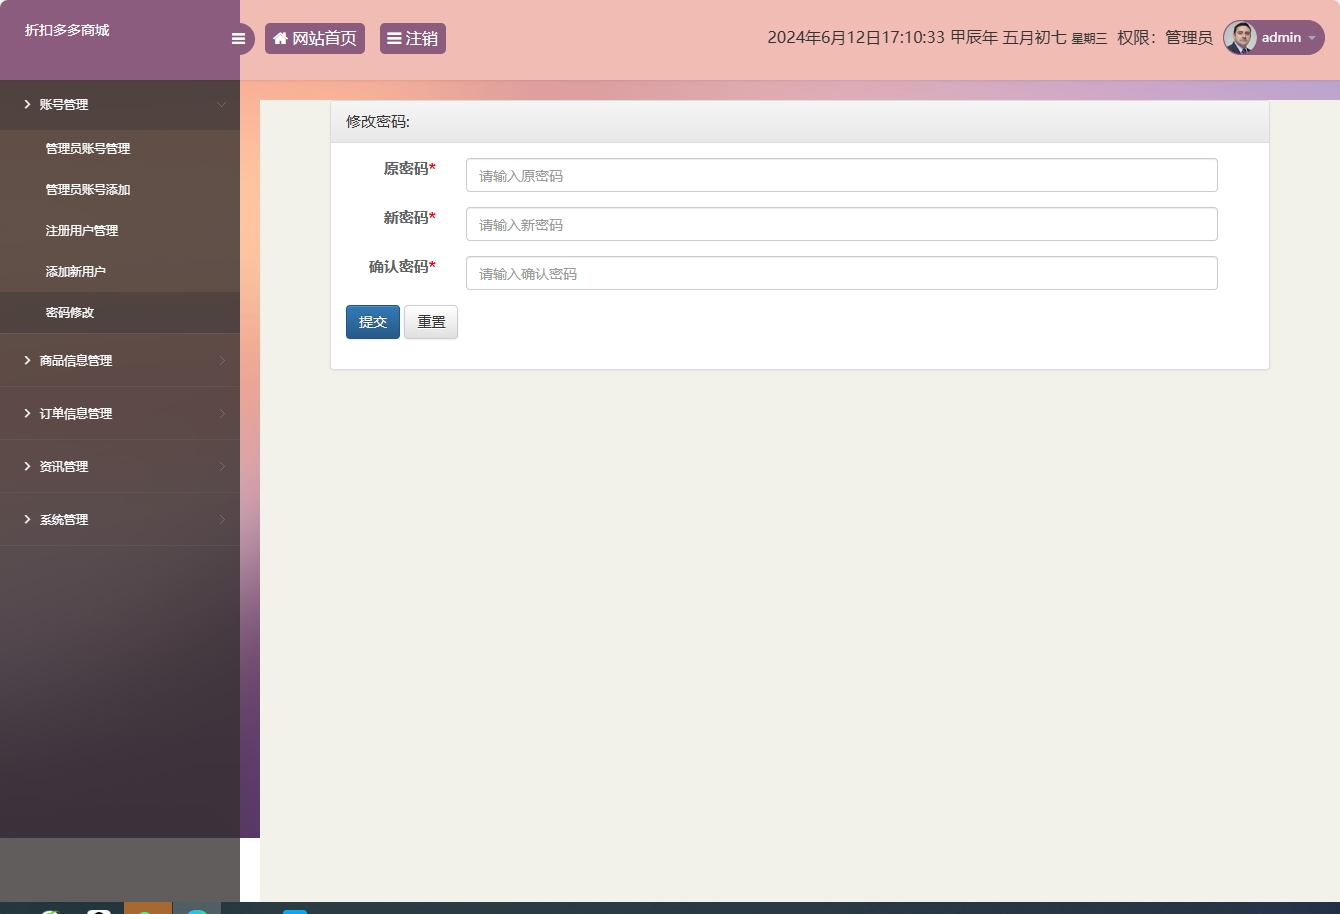This screenshot has height=914, width=1340.
Task: Click the date-time text in header
Action: 937,38
